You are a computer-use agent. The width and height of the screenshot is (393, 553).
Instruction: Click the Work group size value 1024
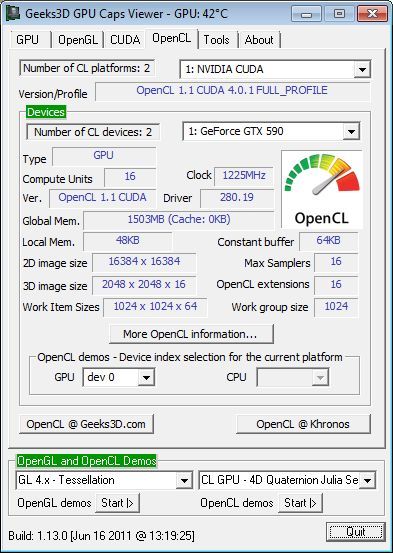tap(336, 307)
